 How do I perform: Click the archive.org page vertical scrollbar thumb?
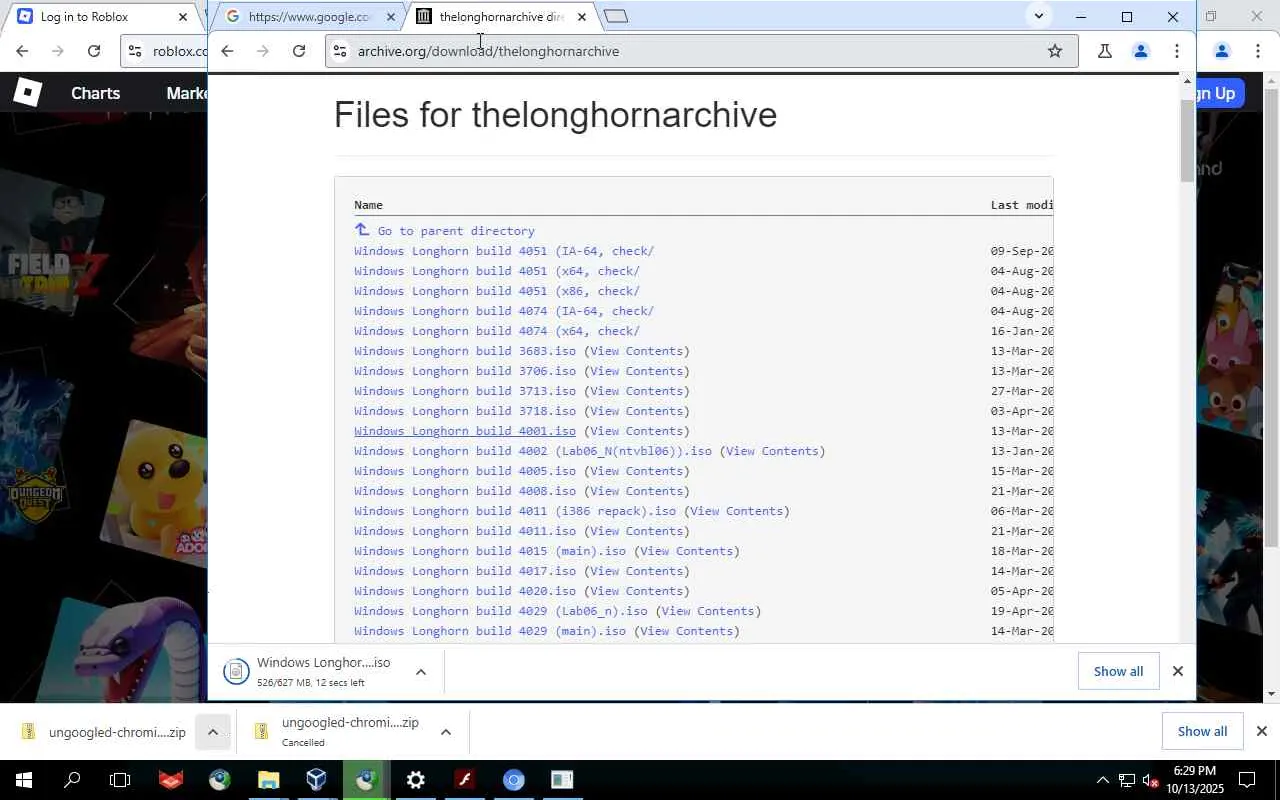click(x=1187, y=141)
